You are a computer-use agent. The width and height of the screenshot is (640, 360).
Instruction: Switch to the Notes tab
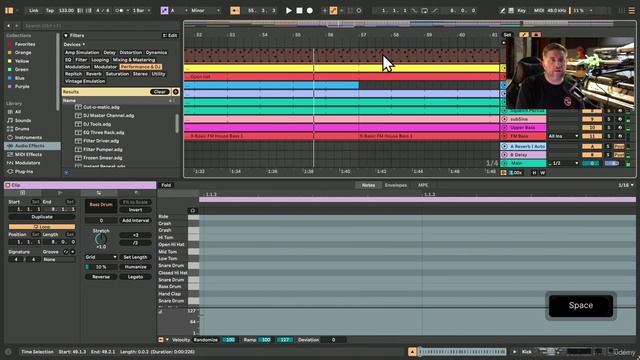(x=368, y=185)
